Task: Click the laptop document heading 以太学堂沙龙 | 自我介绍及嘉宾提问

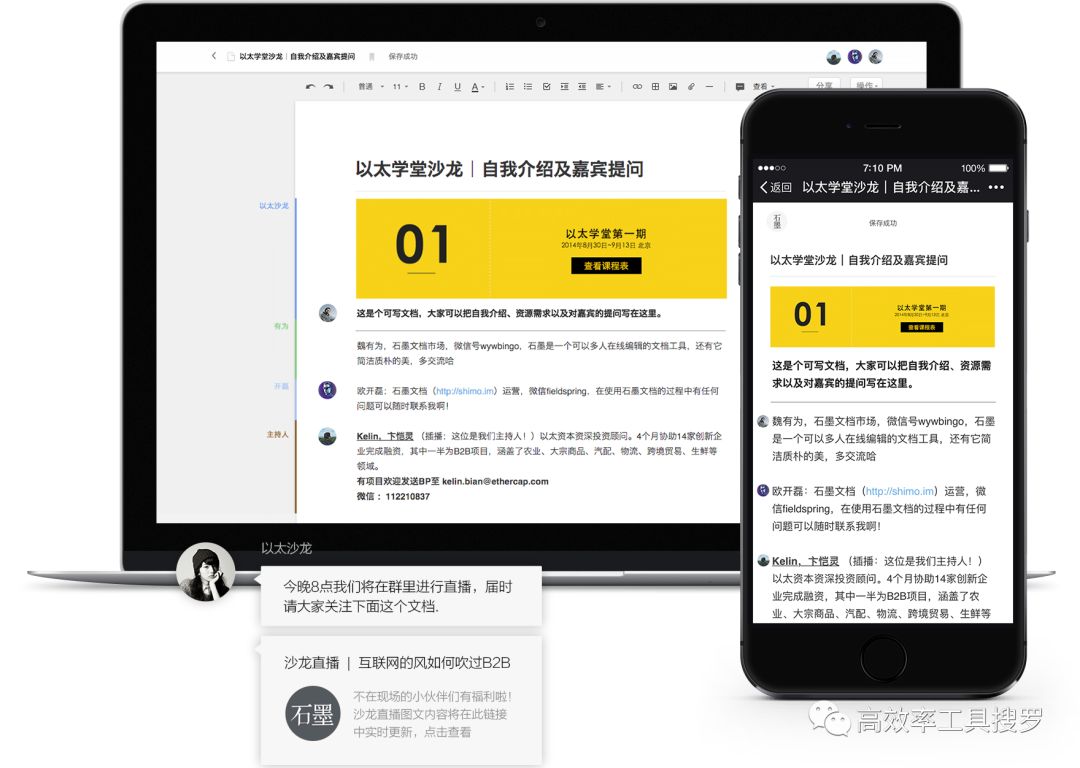Action: pos(499,169)
